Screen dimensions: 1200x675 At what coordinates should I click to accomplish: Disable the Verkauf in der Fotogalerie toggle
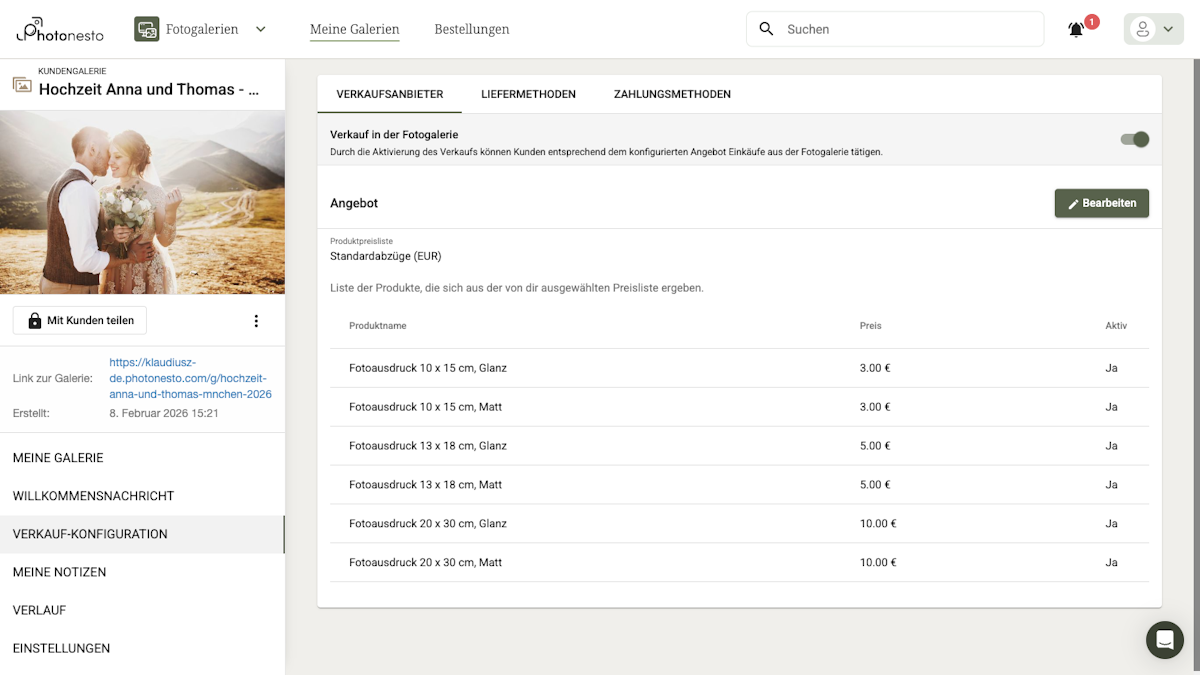(x=1134, y=140)
